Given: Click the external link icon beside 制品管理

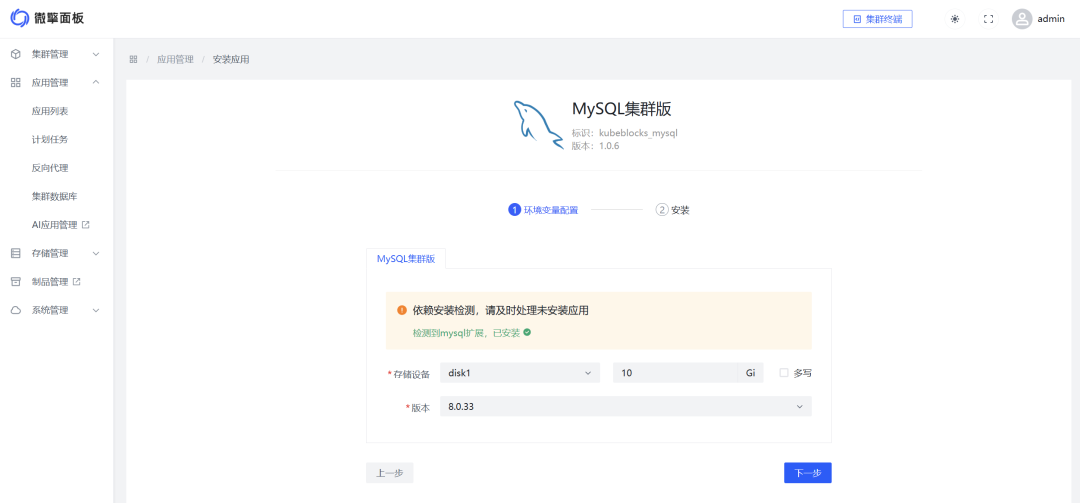Looking at the screenshot, I should coord(76,281).
